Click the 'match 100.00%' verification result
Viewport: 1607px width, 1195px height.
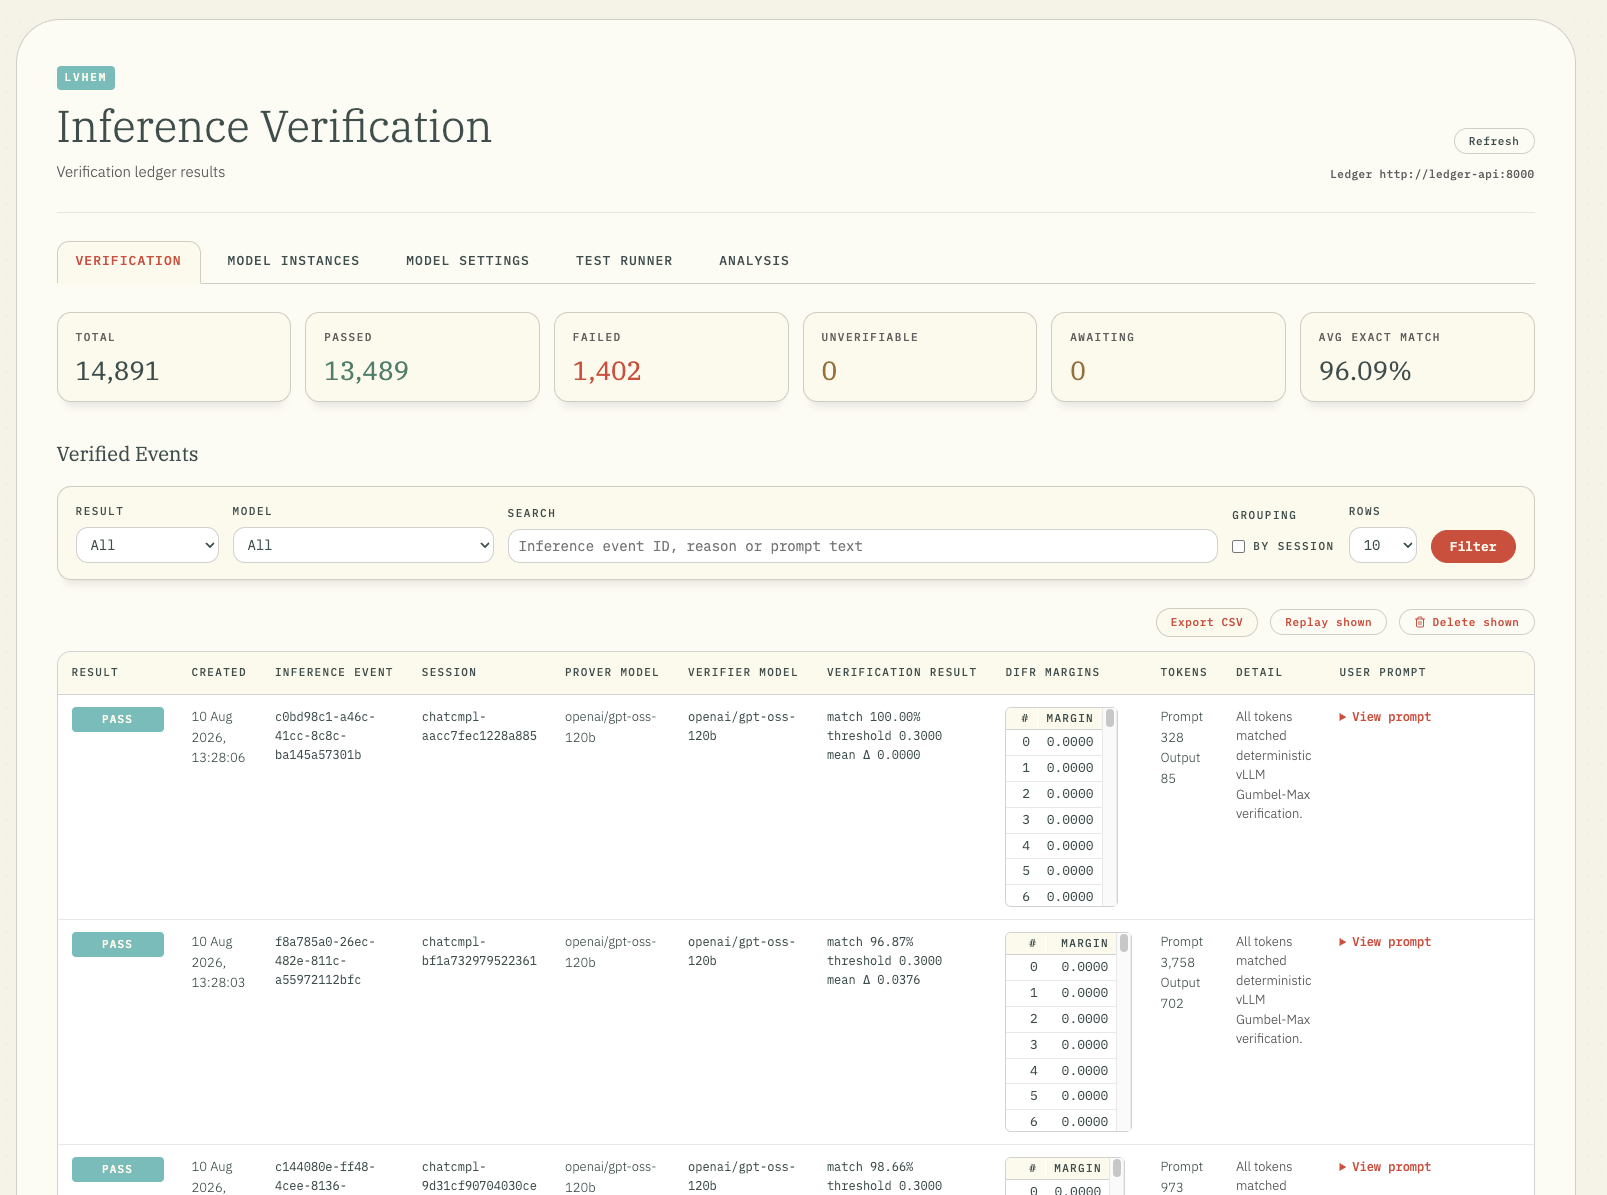(874, 717)
